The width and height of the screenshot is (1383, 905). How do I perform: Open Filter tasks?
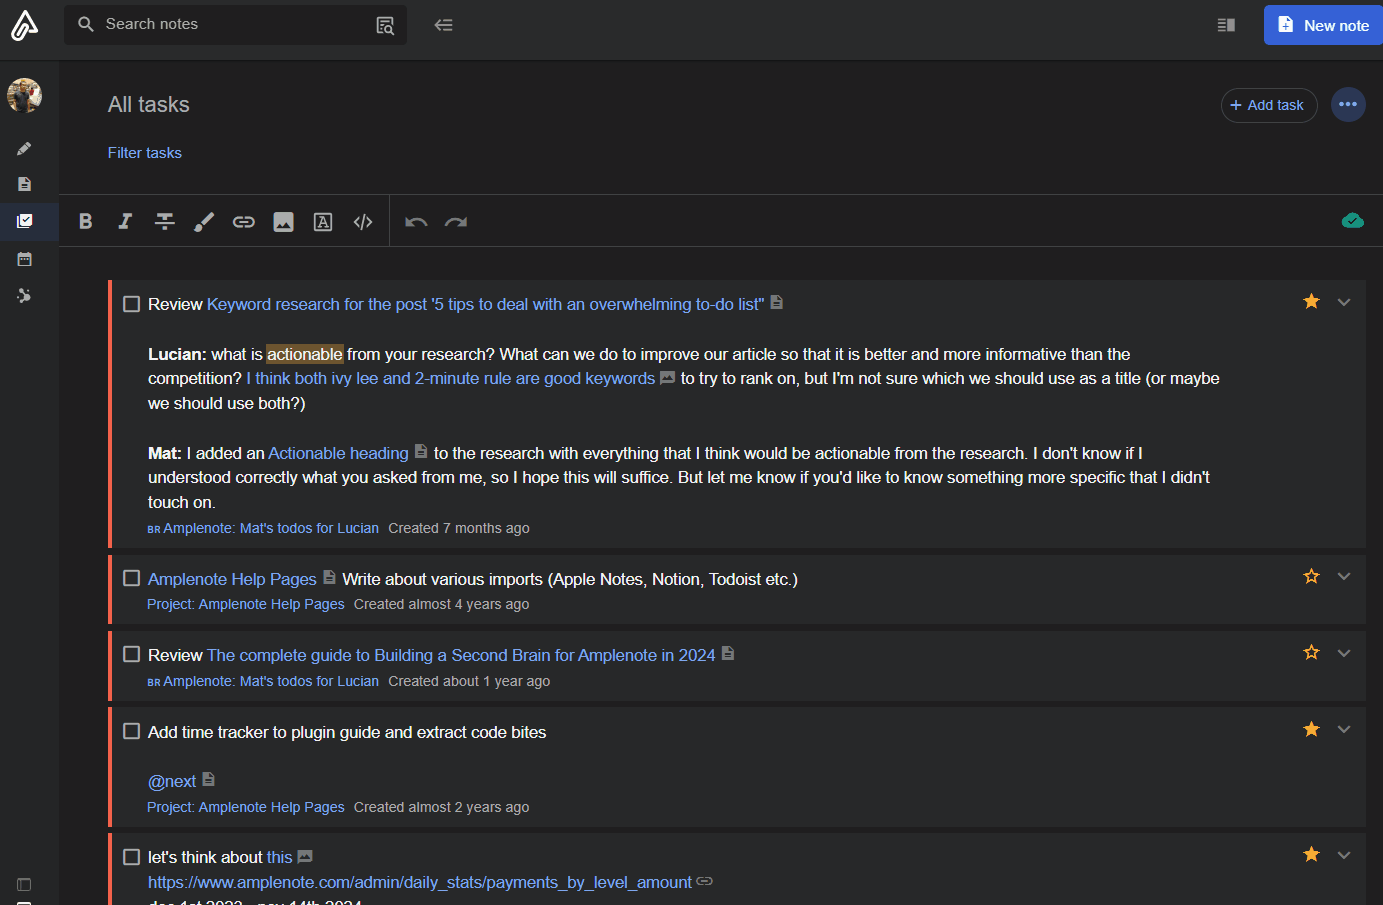pyautogui.click(x=145, y=153)
